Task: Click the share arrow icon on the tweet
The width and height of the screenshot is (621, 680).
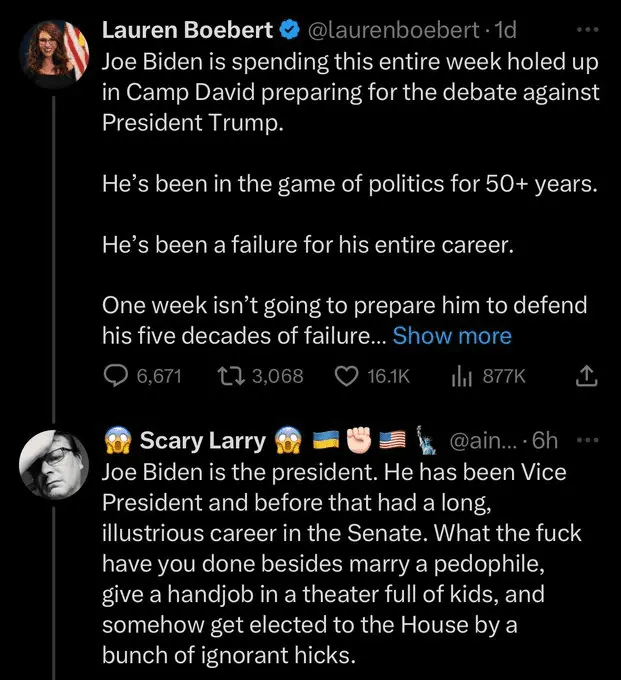Action: pyautogui.click(x=587, y=376)
